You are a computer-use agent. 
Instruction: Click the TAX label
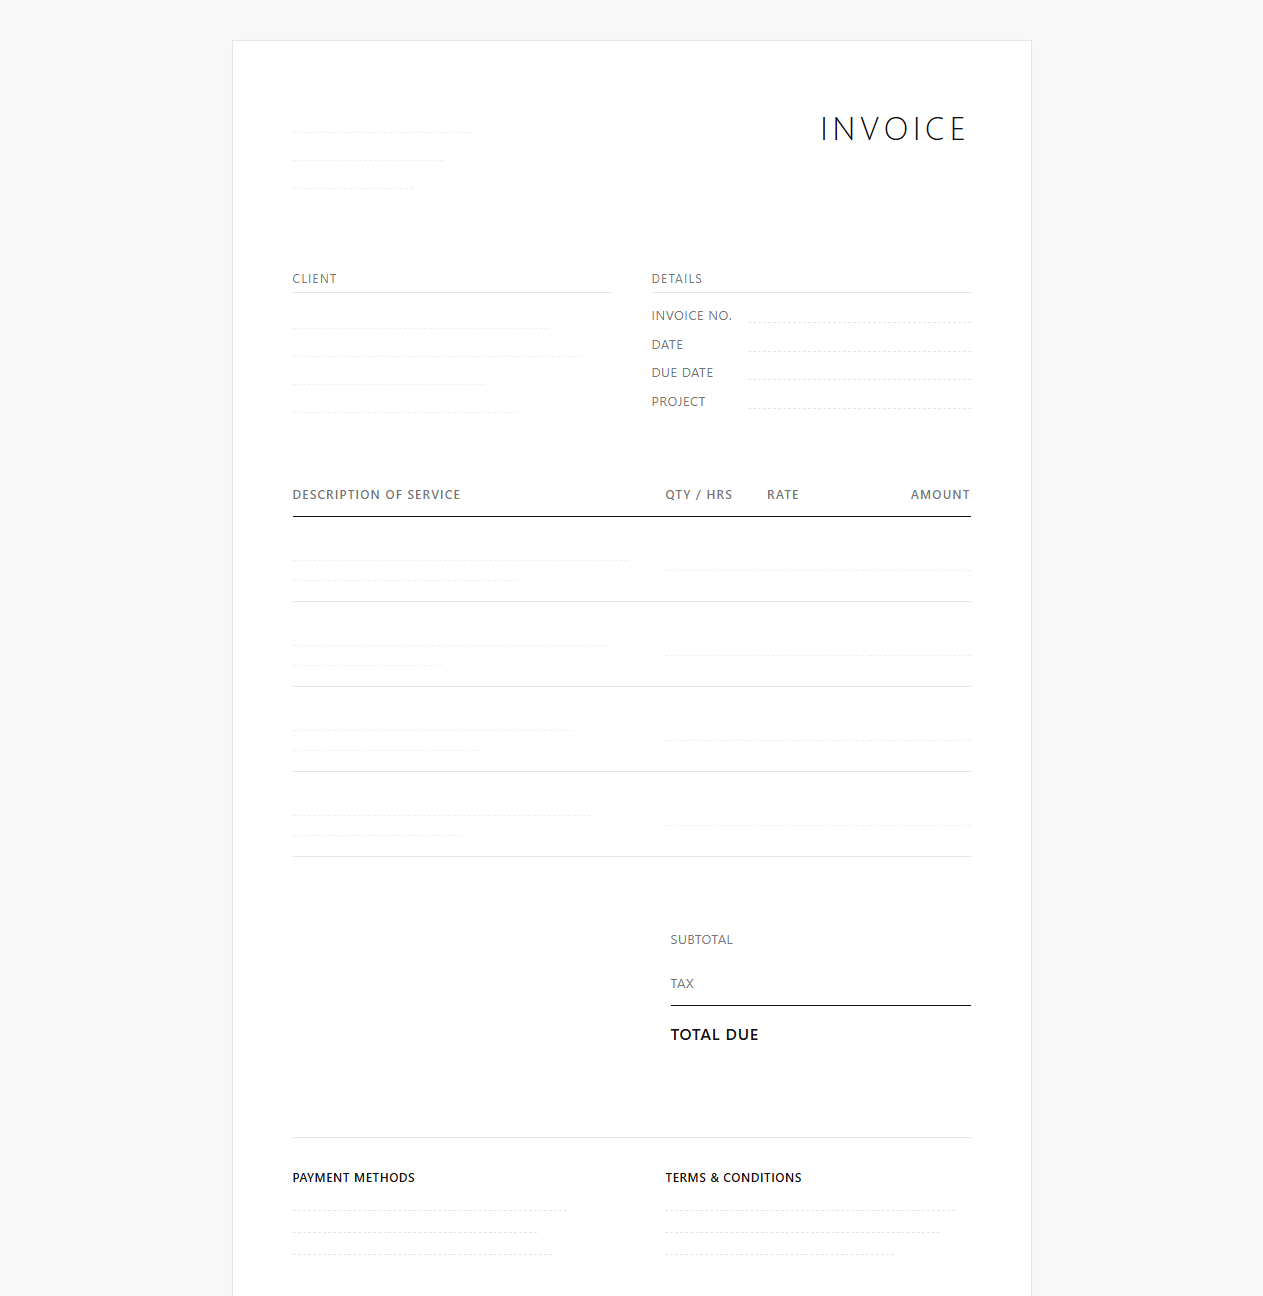[682, 984]
